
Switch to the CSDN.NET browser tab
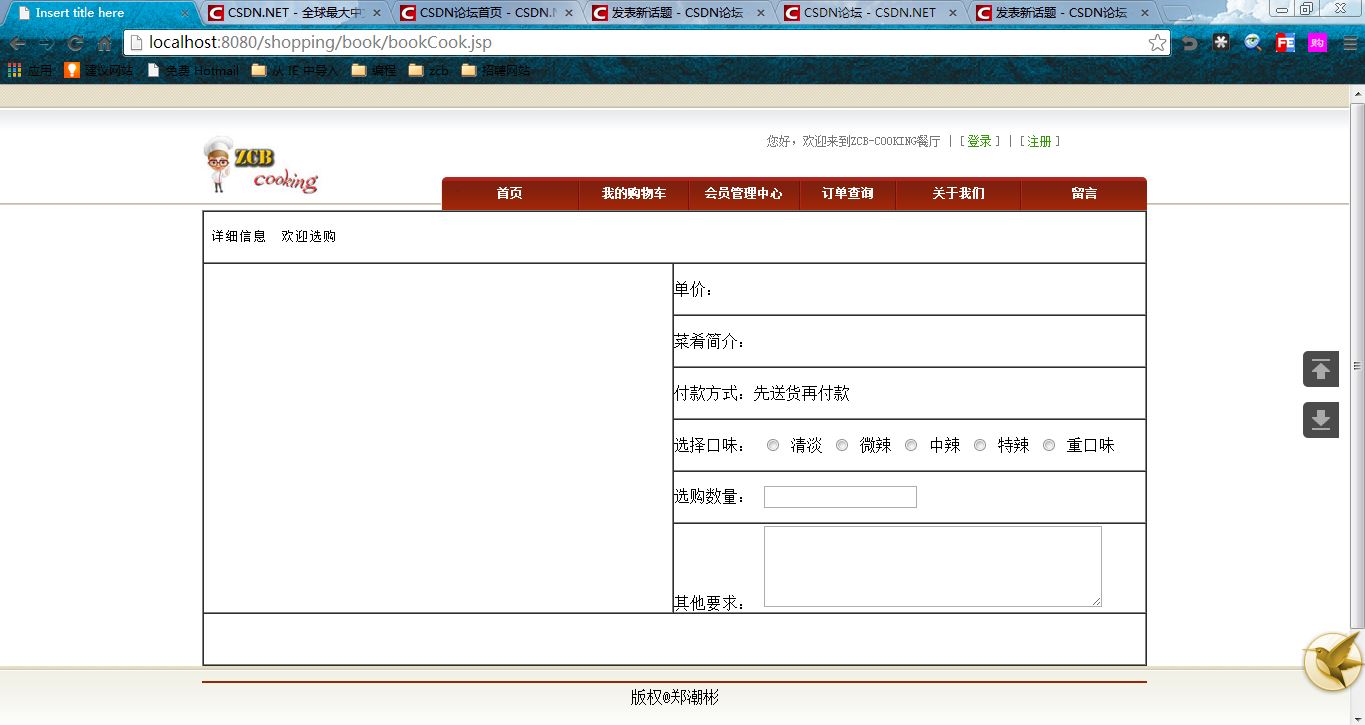pyautogui.click(x=292, y=13)
